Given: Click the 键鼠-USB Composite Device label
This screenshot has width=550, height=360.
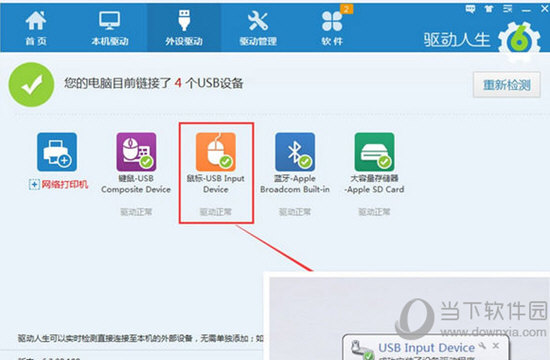Looking at the screenshot, I should 136,184.
